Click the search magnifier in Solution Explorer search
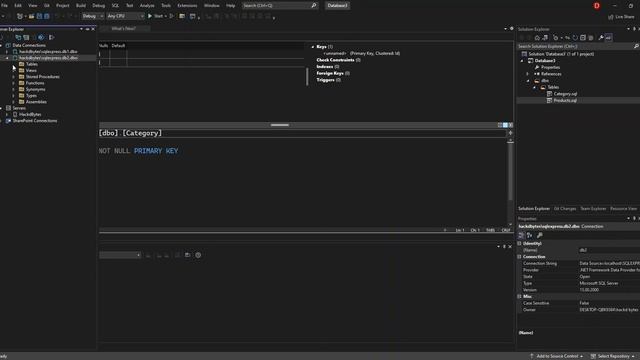This screenshot has width=640, height=360. (x=636, y=47)
